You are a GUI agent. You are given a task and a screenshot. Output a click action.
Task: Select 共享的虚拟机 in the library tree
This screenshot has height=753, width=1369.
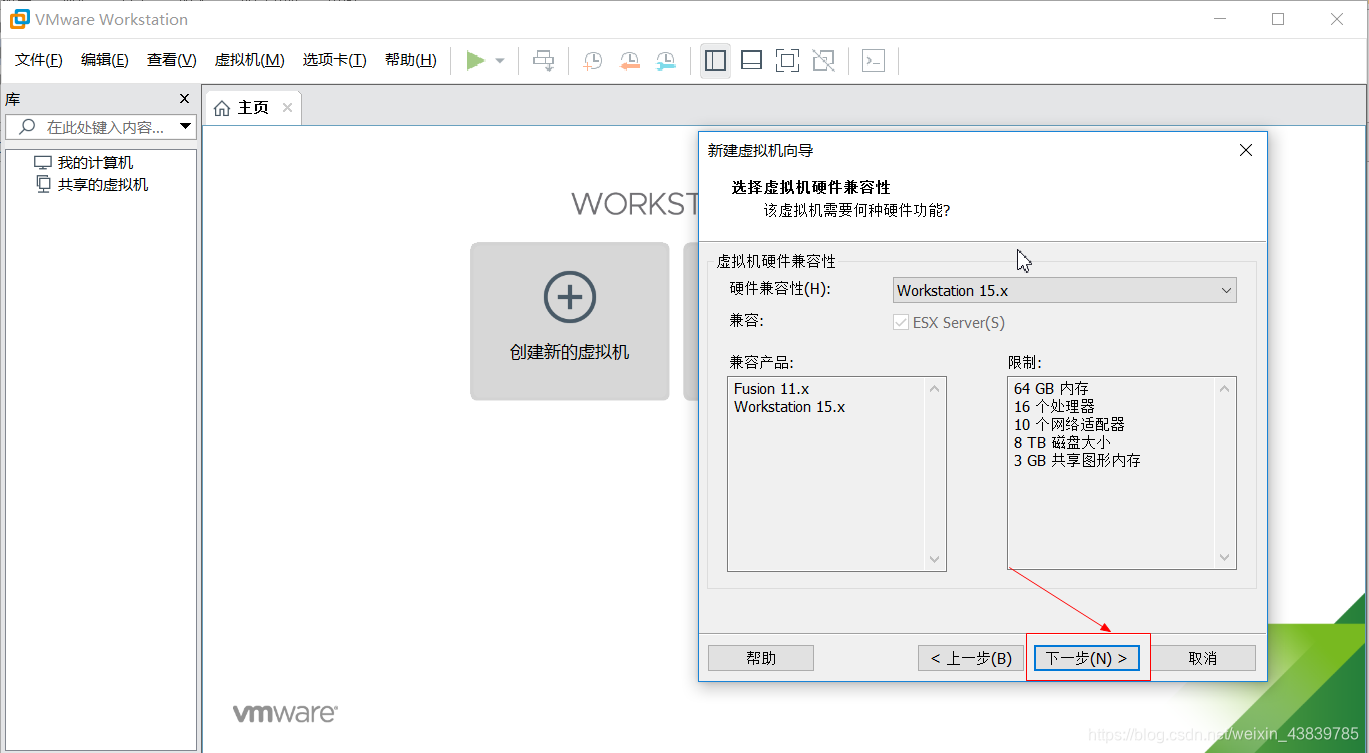click(x=103, y=185)
